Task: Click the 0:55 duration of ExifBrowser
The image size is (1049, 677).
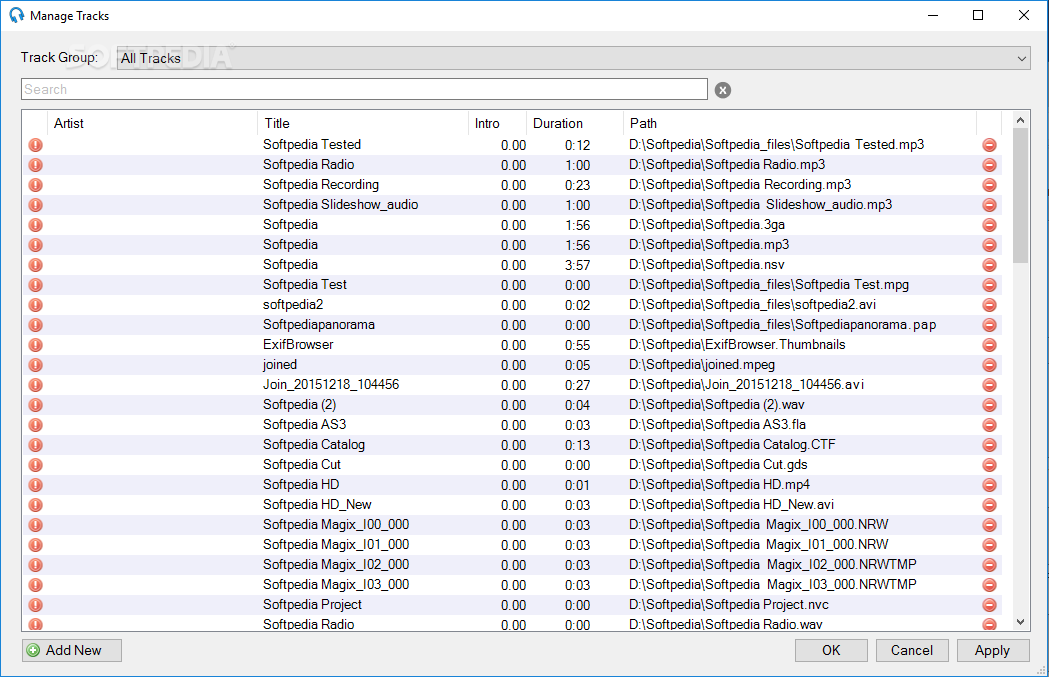Action: (x=577, y=345)
